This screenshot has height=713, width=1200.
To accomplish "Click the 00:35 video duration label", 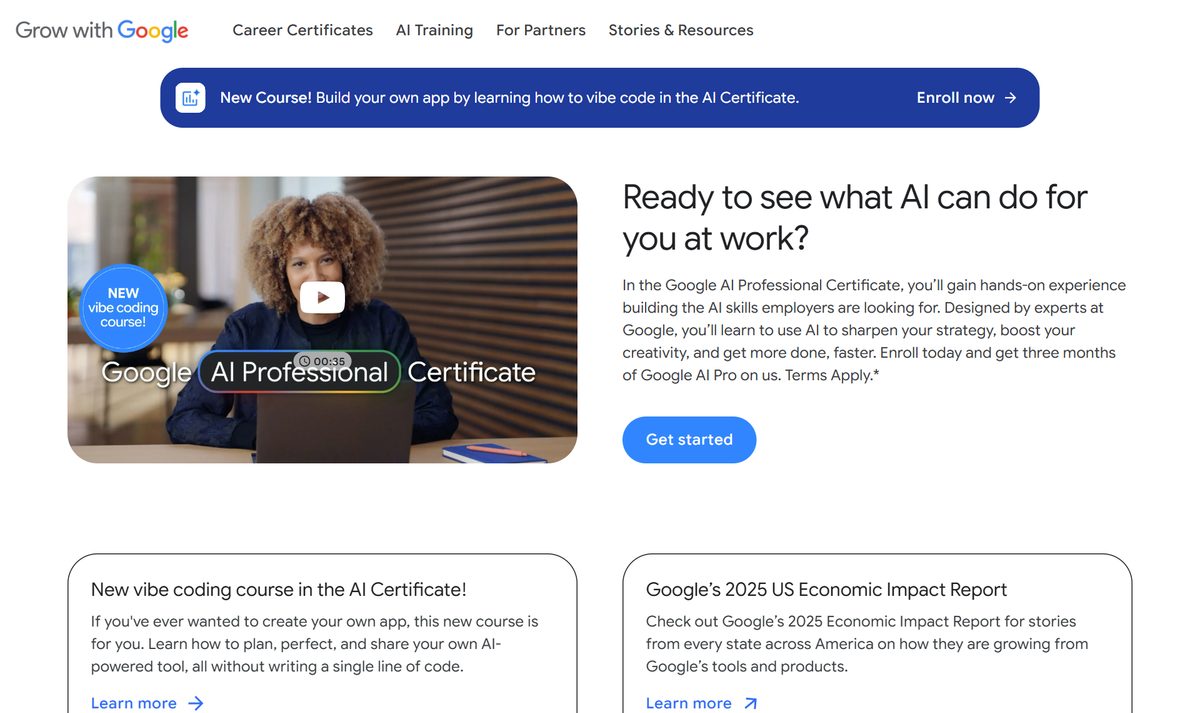I will (x=322, y=361).
